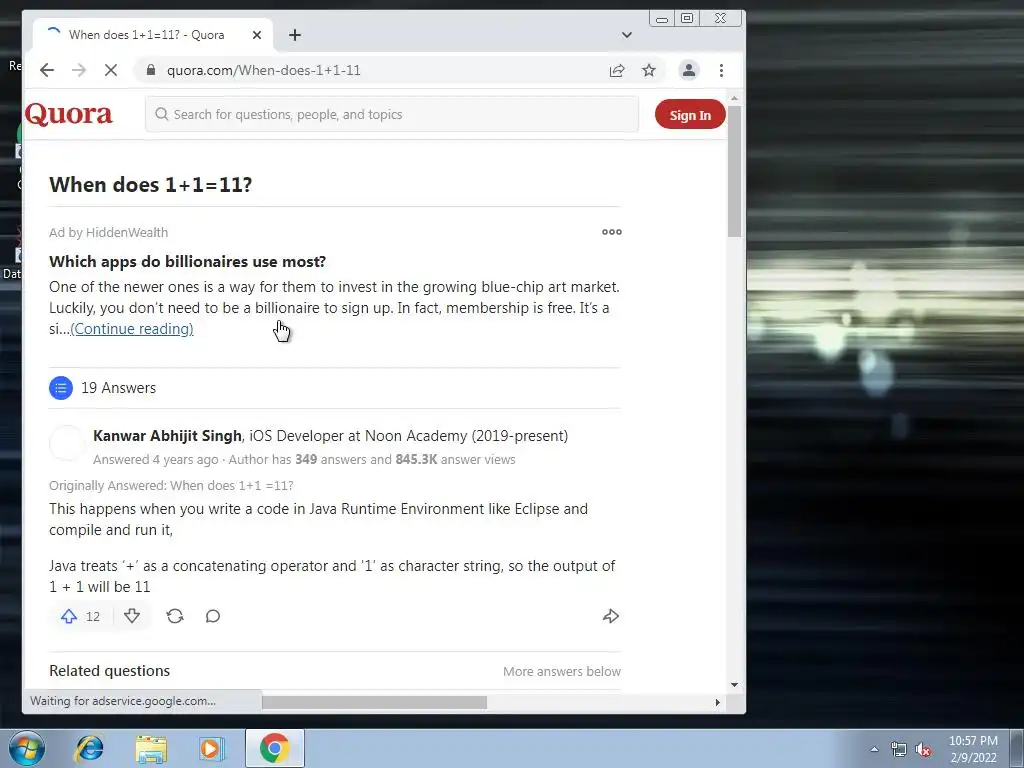Open Windows Media Player from taskbar
Image resolution: width=1024 pixels, height=768 pixels.
click(212, 748)
